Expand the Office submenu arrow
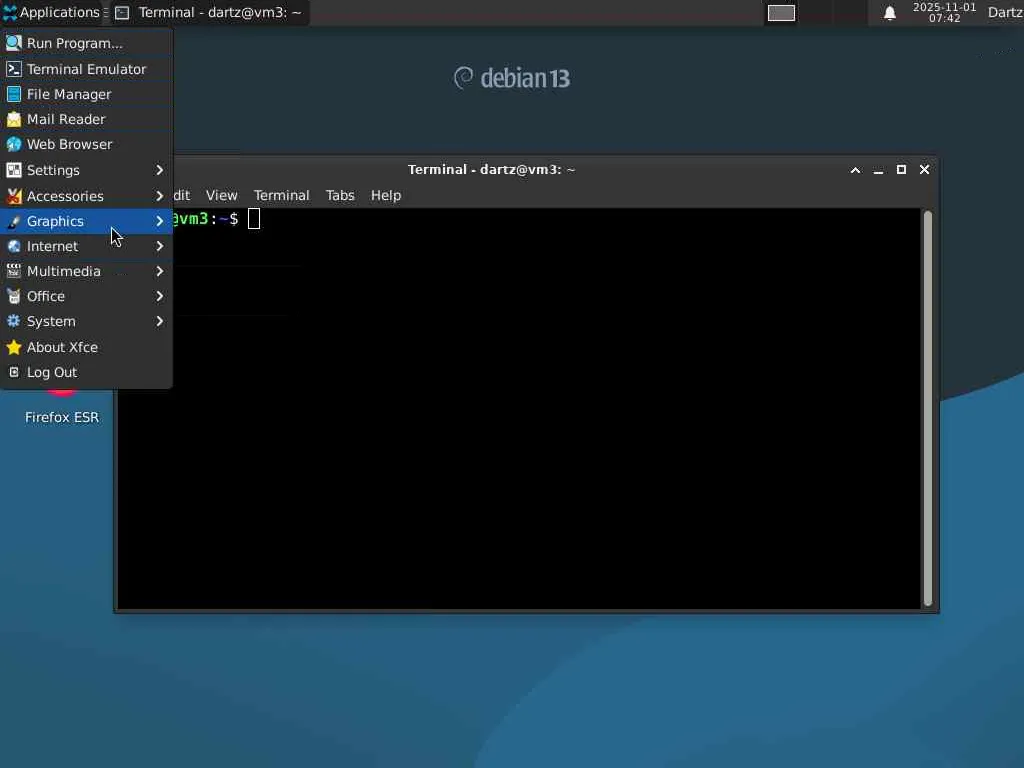Screen dimensions: 1024x768 point(159,296)
